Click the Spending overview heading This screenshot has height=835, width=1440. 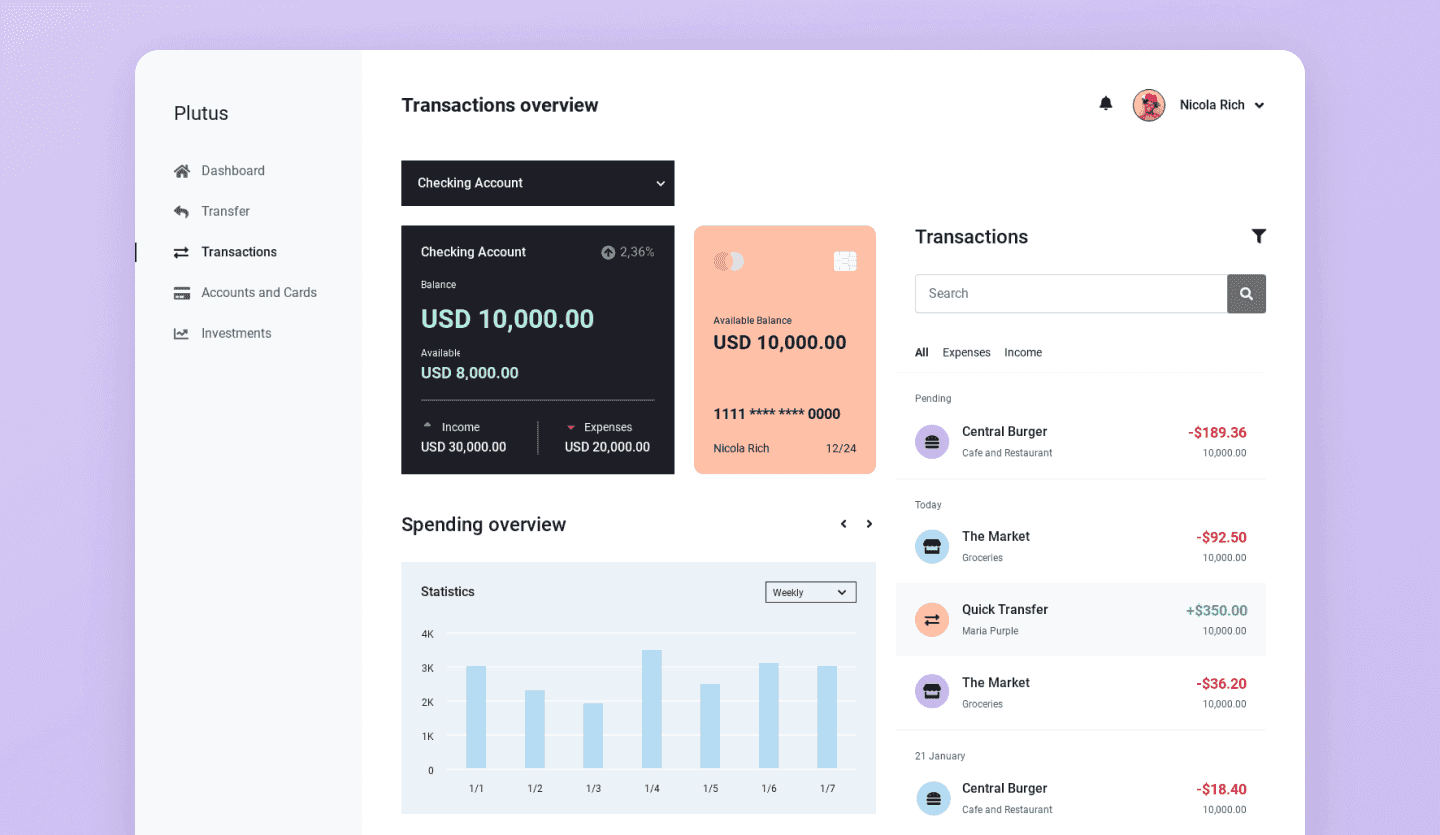point(484,525)
